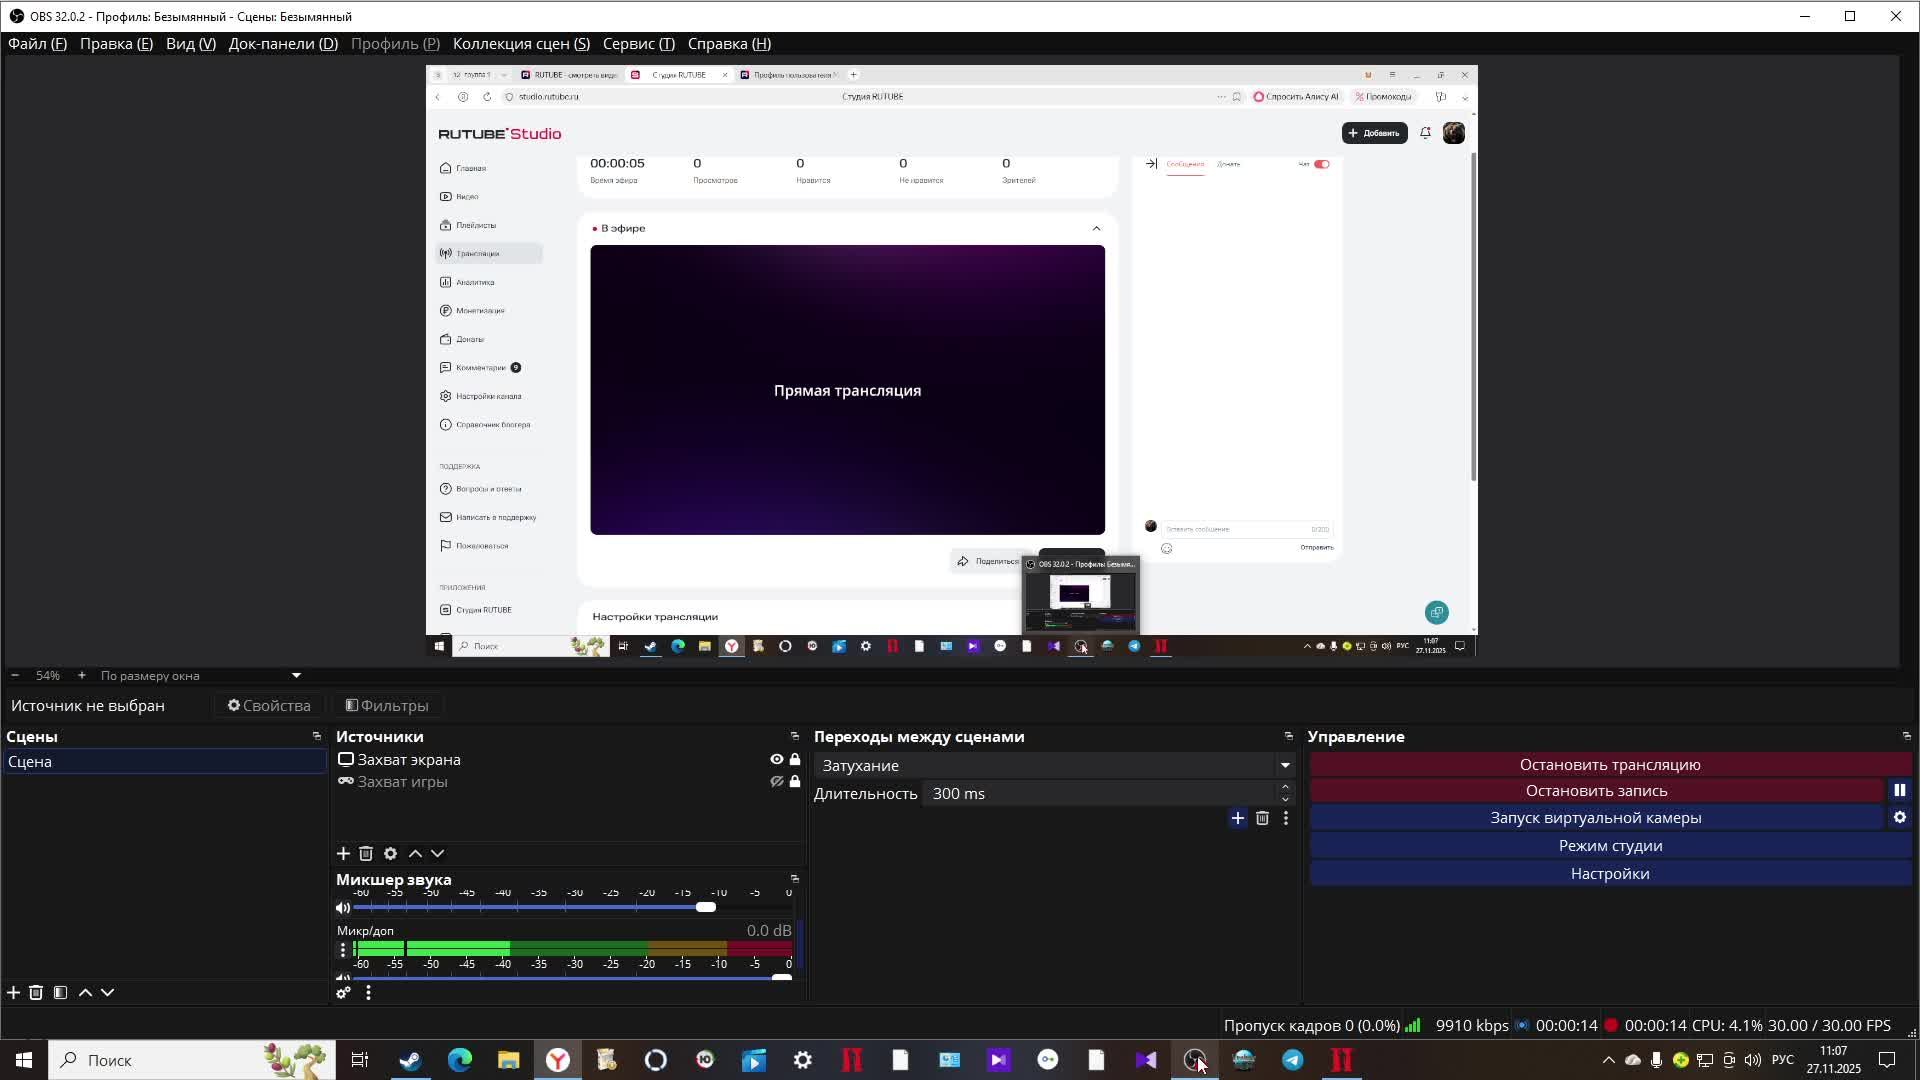This screenshot has width=1920, height=1080.
Task: Add a new source with plus icon
Action: tap(343, 853)
